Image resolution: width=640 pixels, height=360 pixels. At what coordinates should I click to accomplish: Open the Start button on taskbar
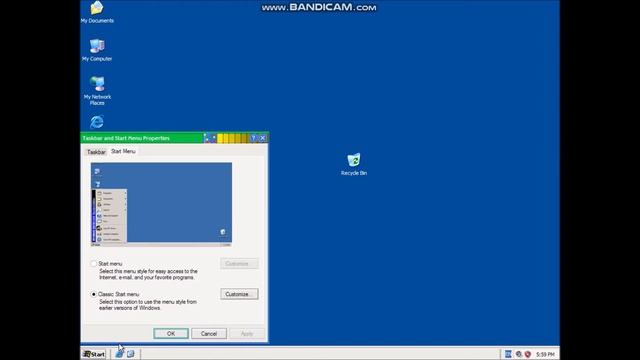pyautogui.click(x=94, y=354)
